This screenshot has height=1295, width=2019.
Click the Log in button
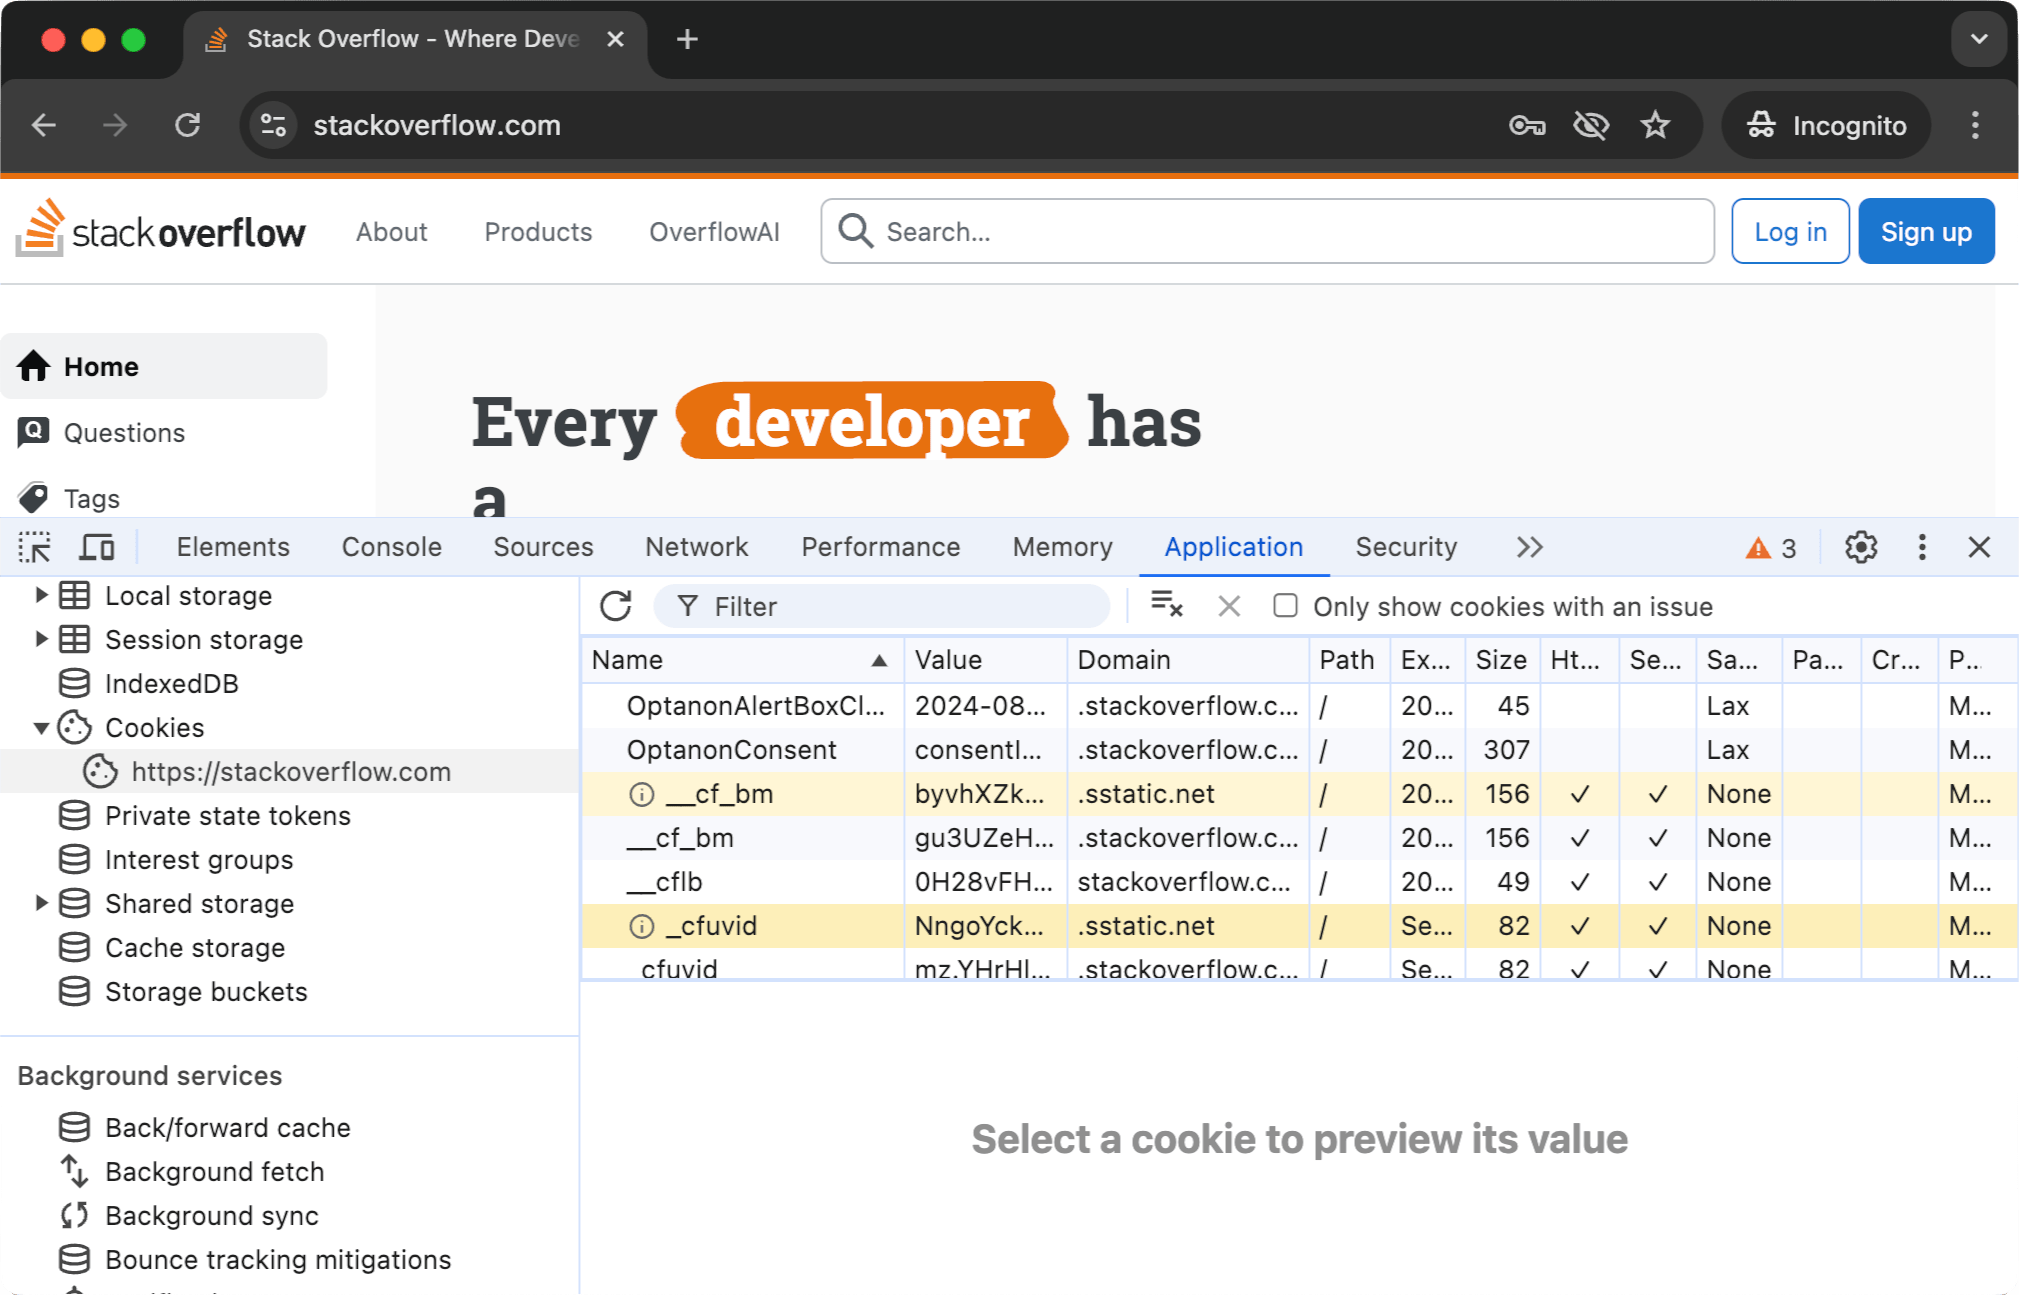tap(1790, 231)
